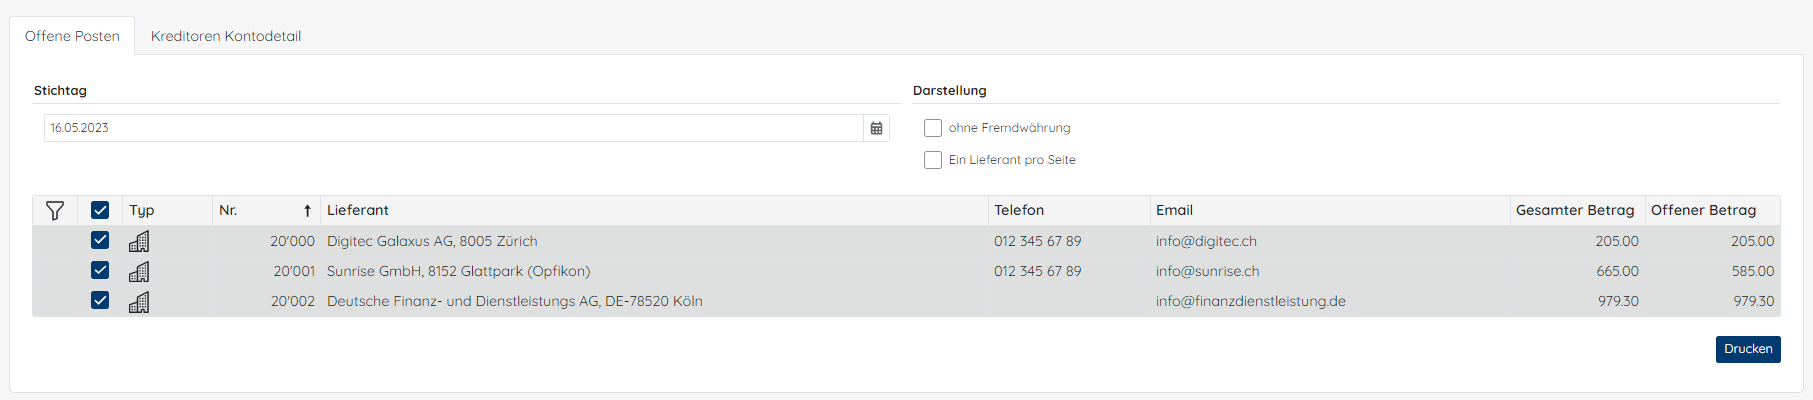Click the Stichtag date input field

454,128
